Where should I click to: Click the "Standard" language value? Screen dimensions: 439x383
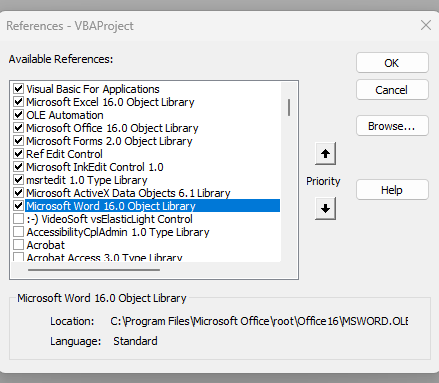click(135, 341)
